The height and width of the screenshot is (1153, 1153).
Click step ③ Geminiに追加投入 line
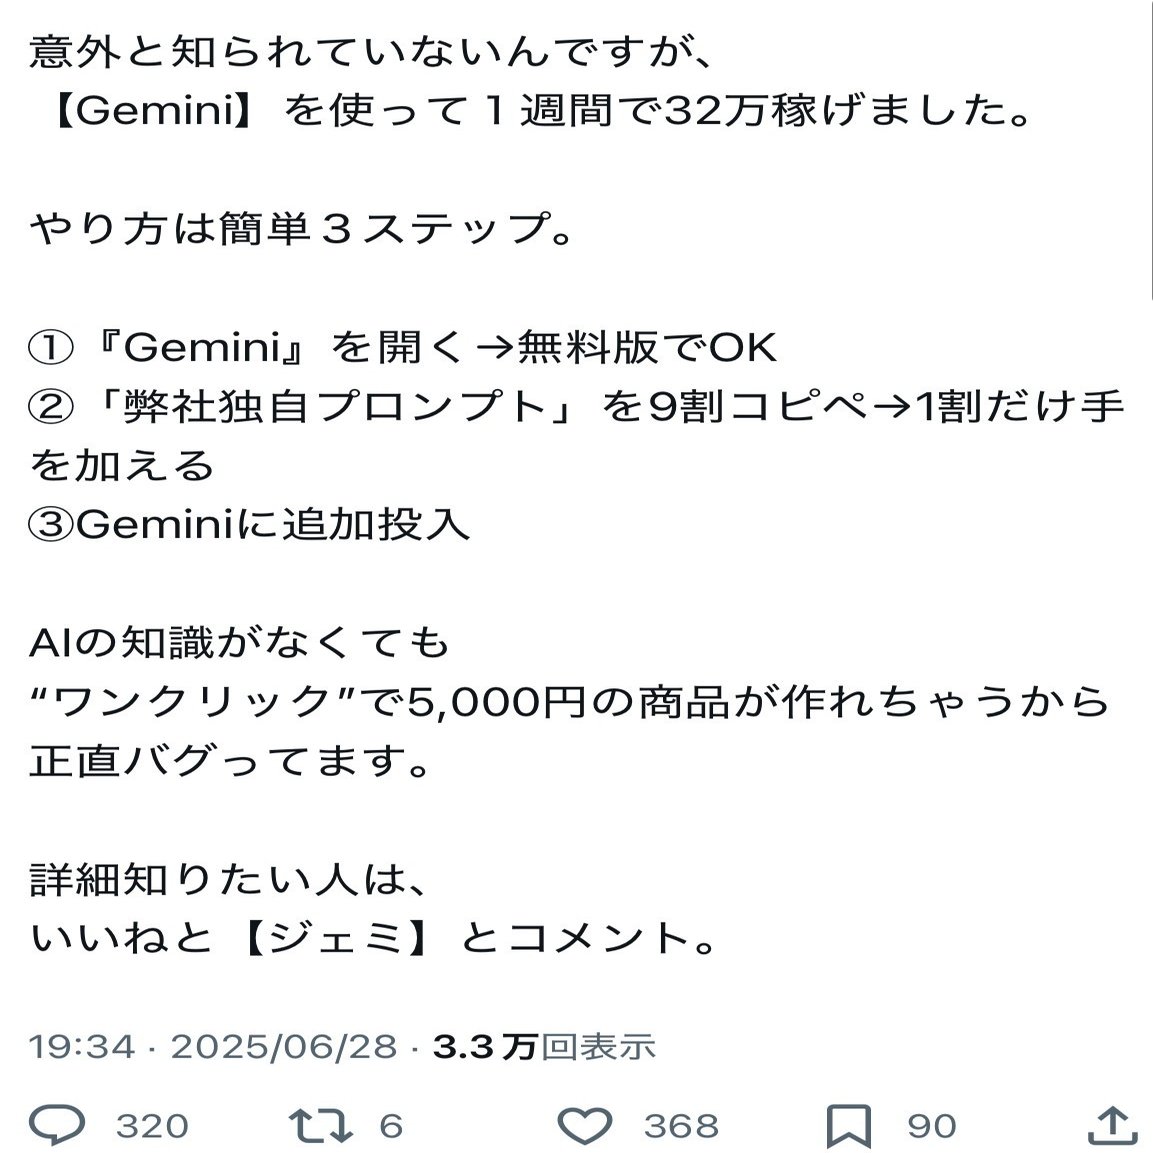pyautogui.click(x=250, y=524)
